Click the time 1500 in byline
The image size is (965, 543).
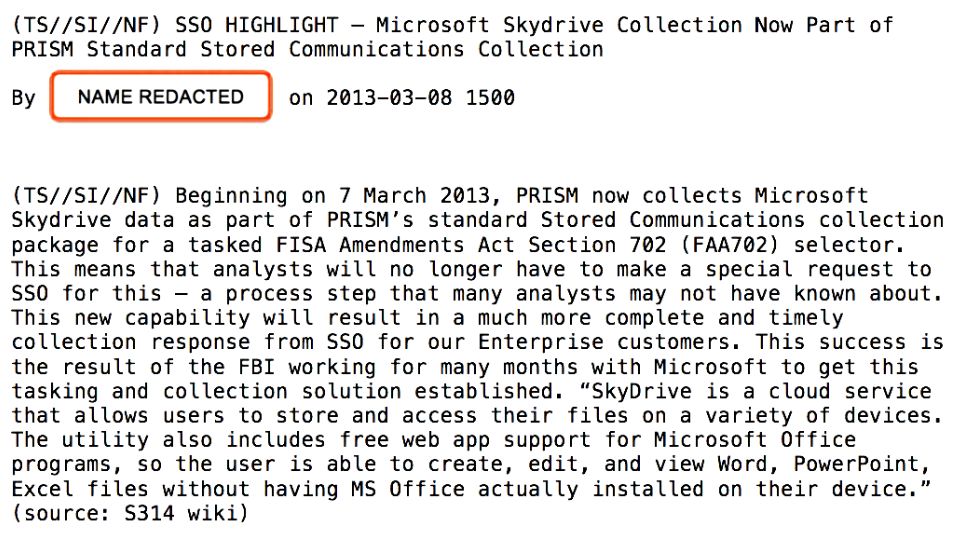pyautogui.click(x=490, y=98)
